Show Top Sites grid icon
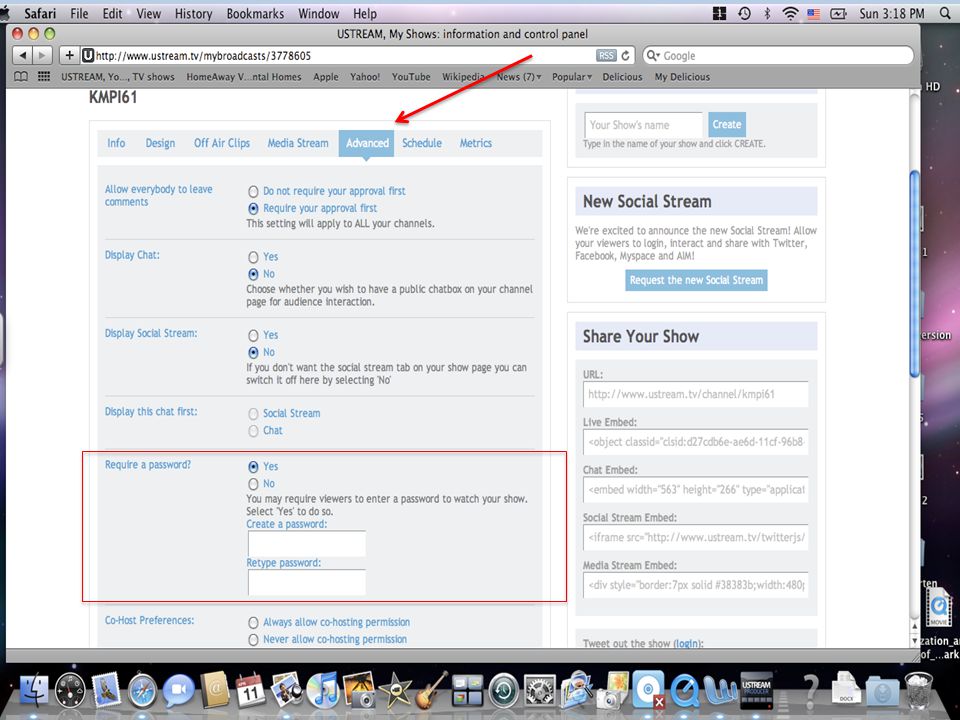Viewport: 960px width, 720px height. coord(43,77)
